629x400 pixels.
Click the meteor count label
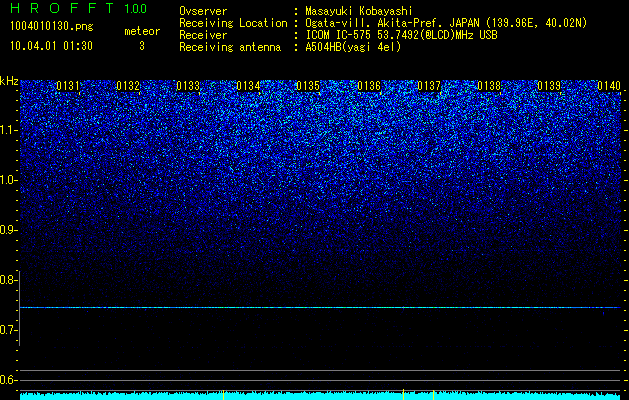coord(142,31)
